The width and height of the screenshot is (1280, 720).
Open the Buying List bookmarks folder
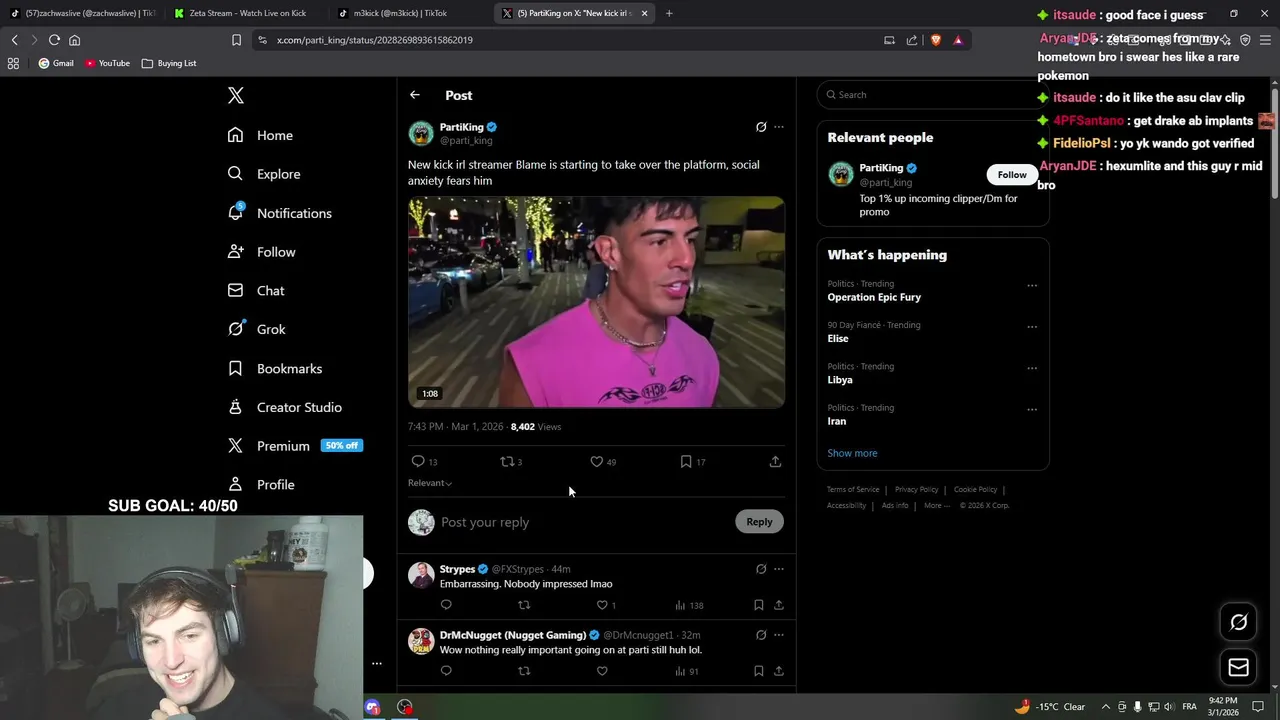(169, 63)
